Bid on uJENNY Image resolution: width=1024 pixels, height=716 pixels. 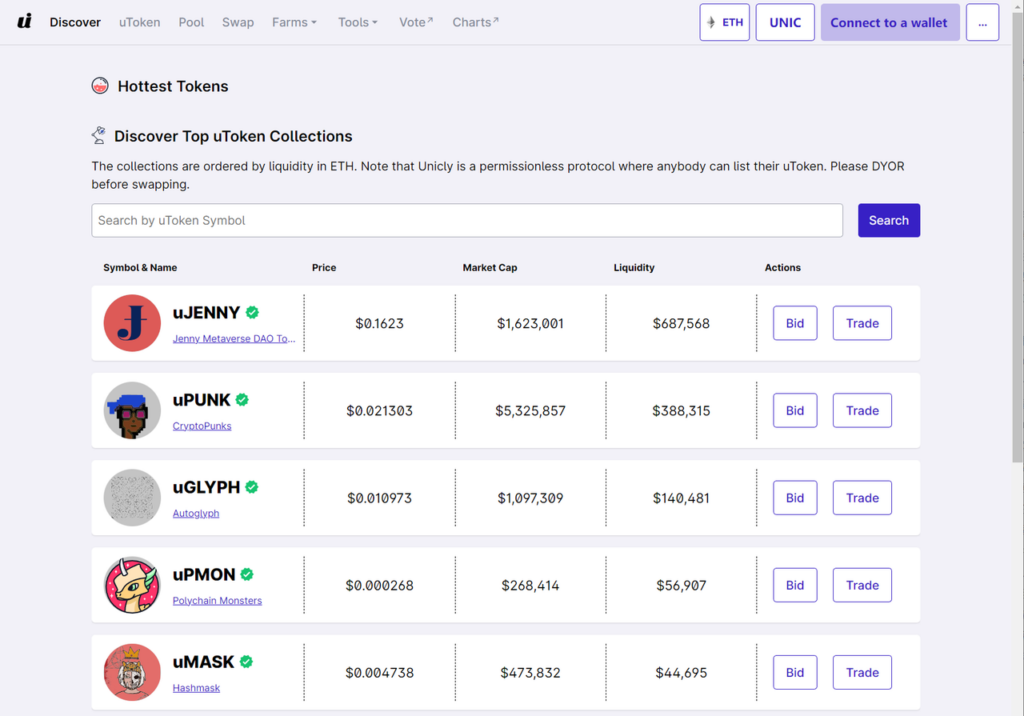[795, 323]
